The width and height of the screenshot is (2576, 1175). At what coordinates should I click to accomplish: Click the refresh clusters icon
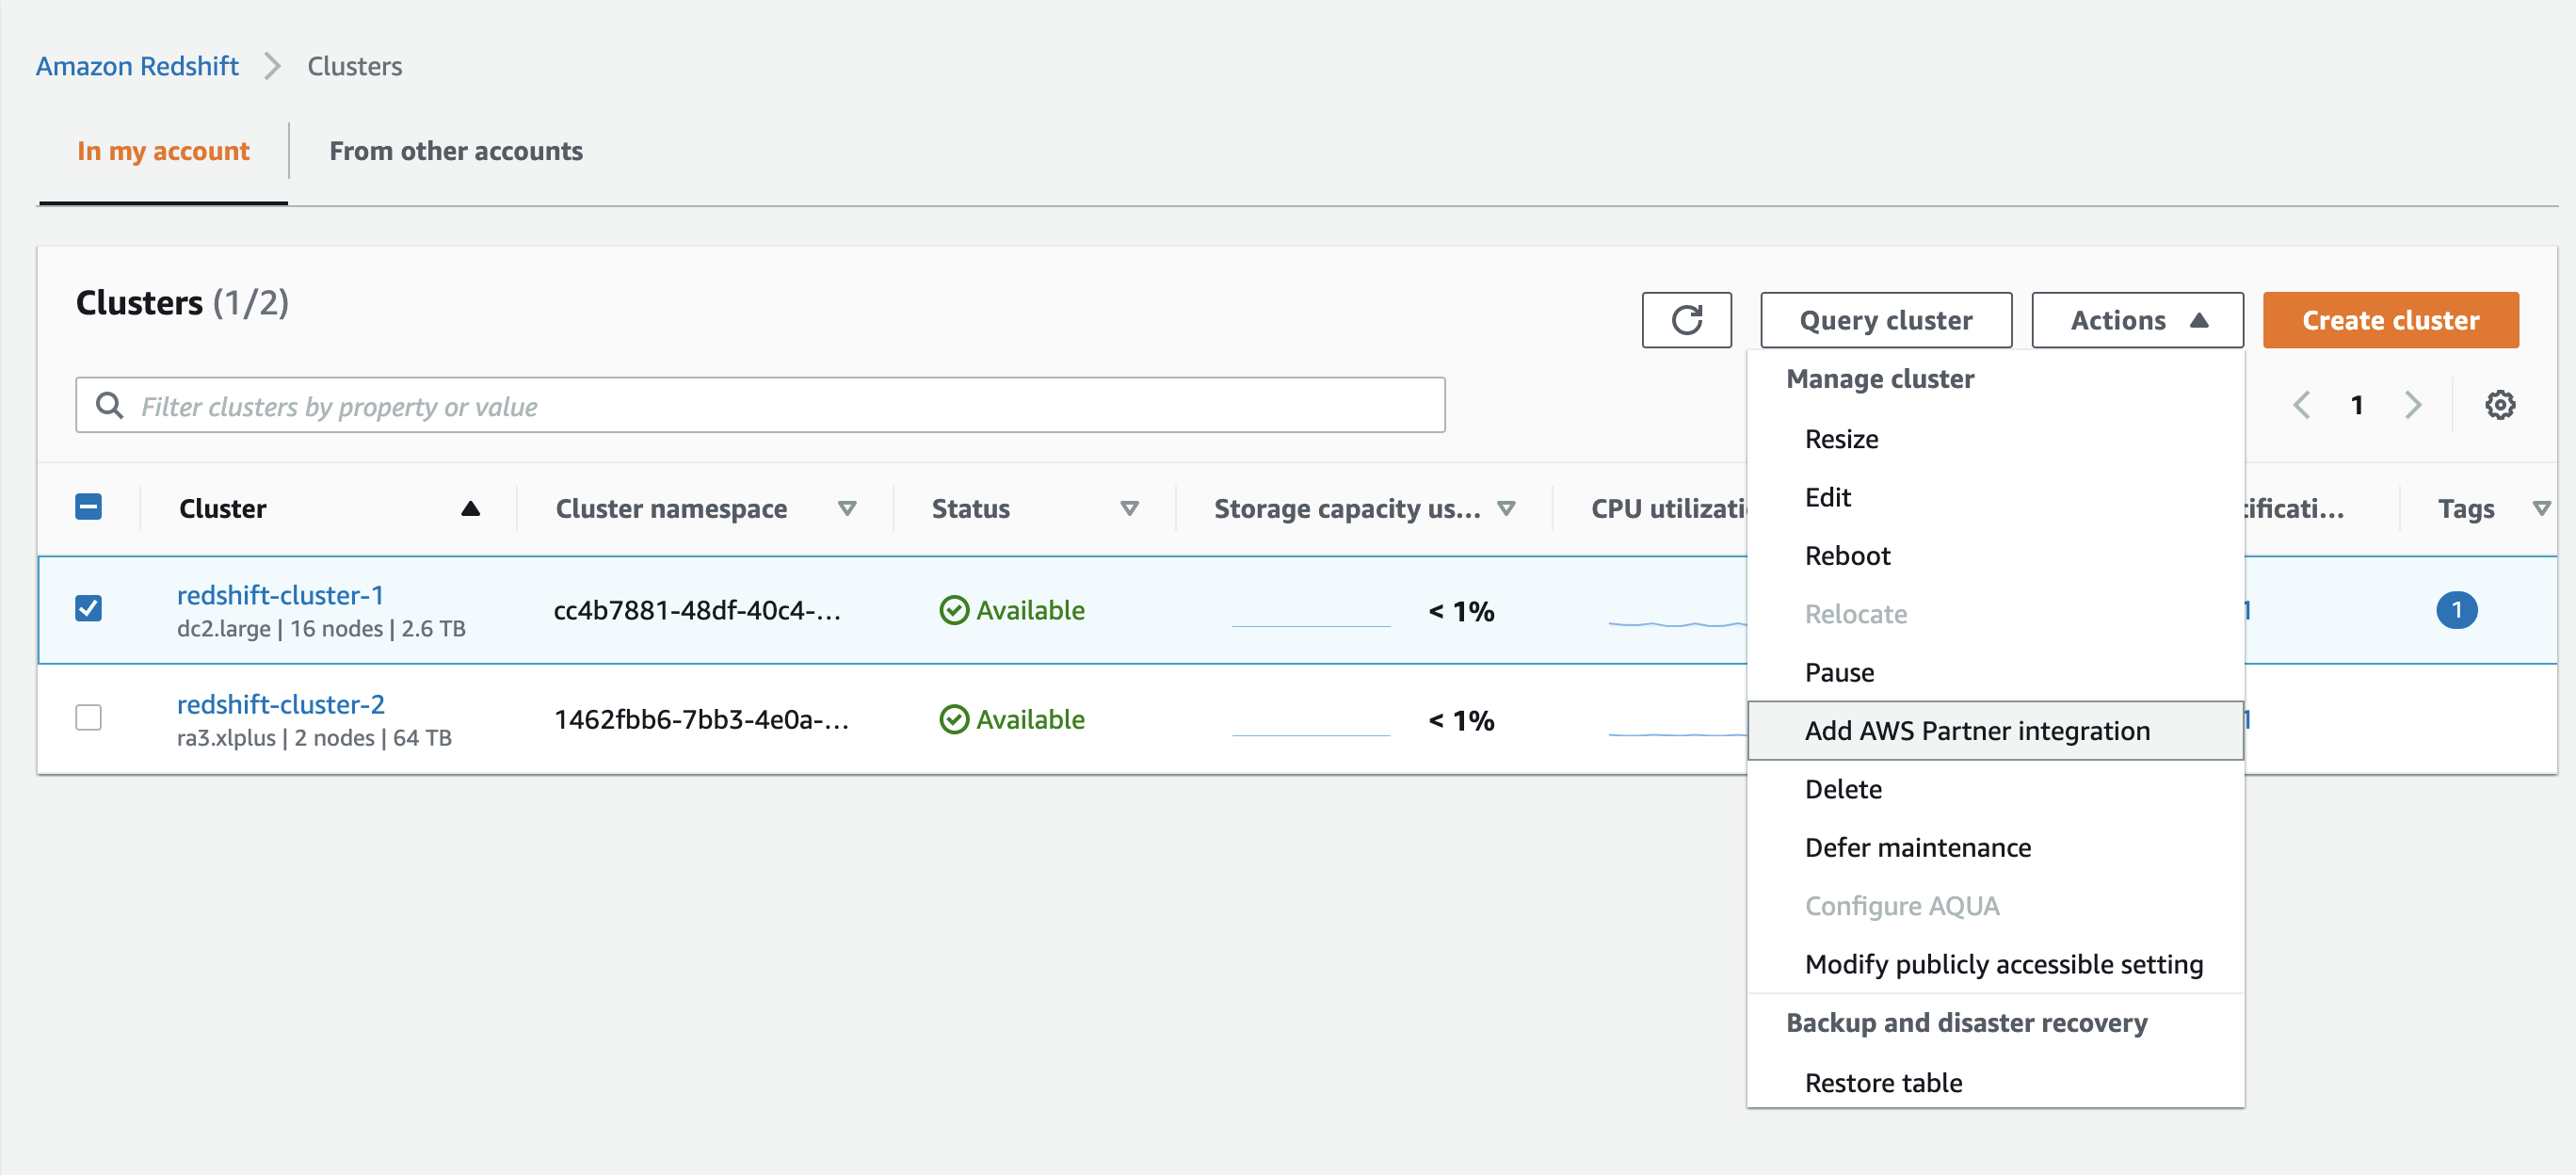tap(1687, 320)
